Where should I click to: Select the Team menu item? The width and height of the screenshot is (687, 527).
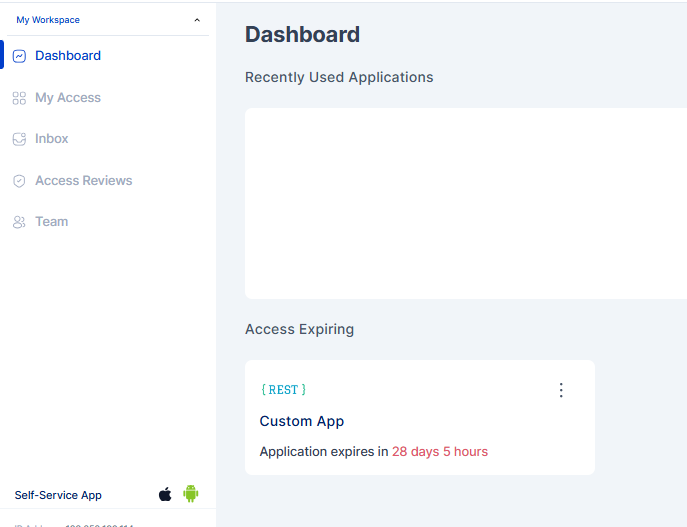52,222
